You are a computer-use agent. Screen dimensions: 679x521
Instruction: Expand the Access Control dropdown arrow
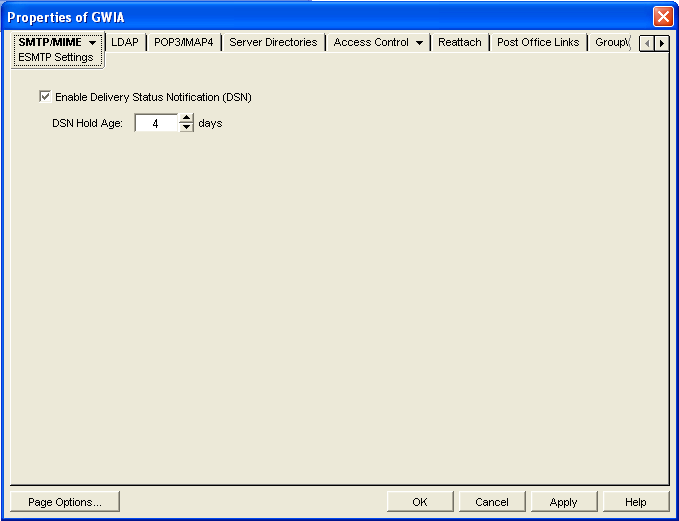(419, 43)
